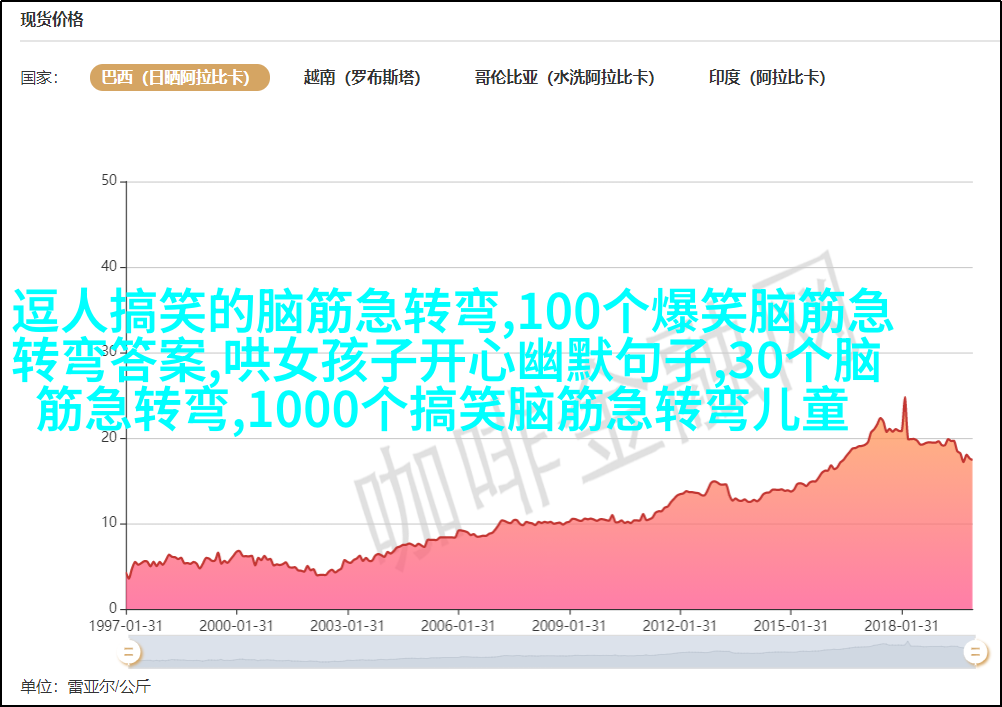
Task: Click the 现货价格 panel title
Action: tap(52, 20)
